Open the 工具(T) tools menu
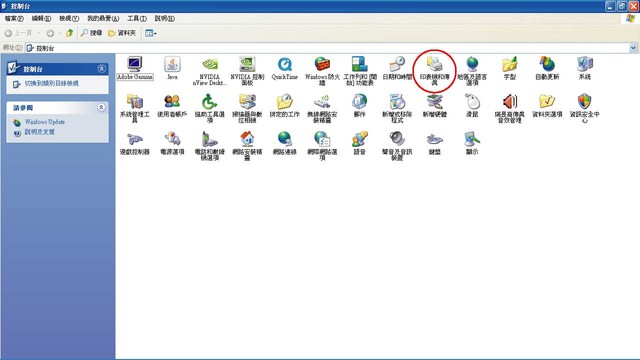Screen dimensions: 640x360 pyautogui.click(x=137, y=19)
